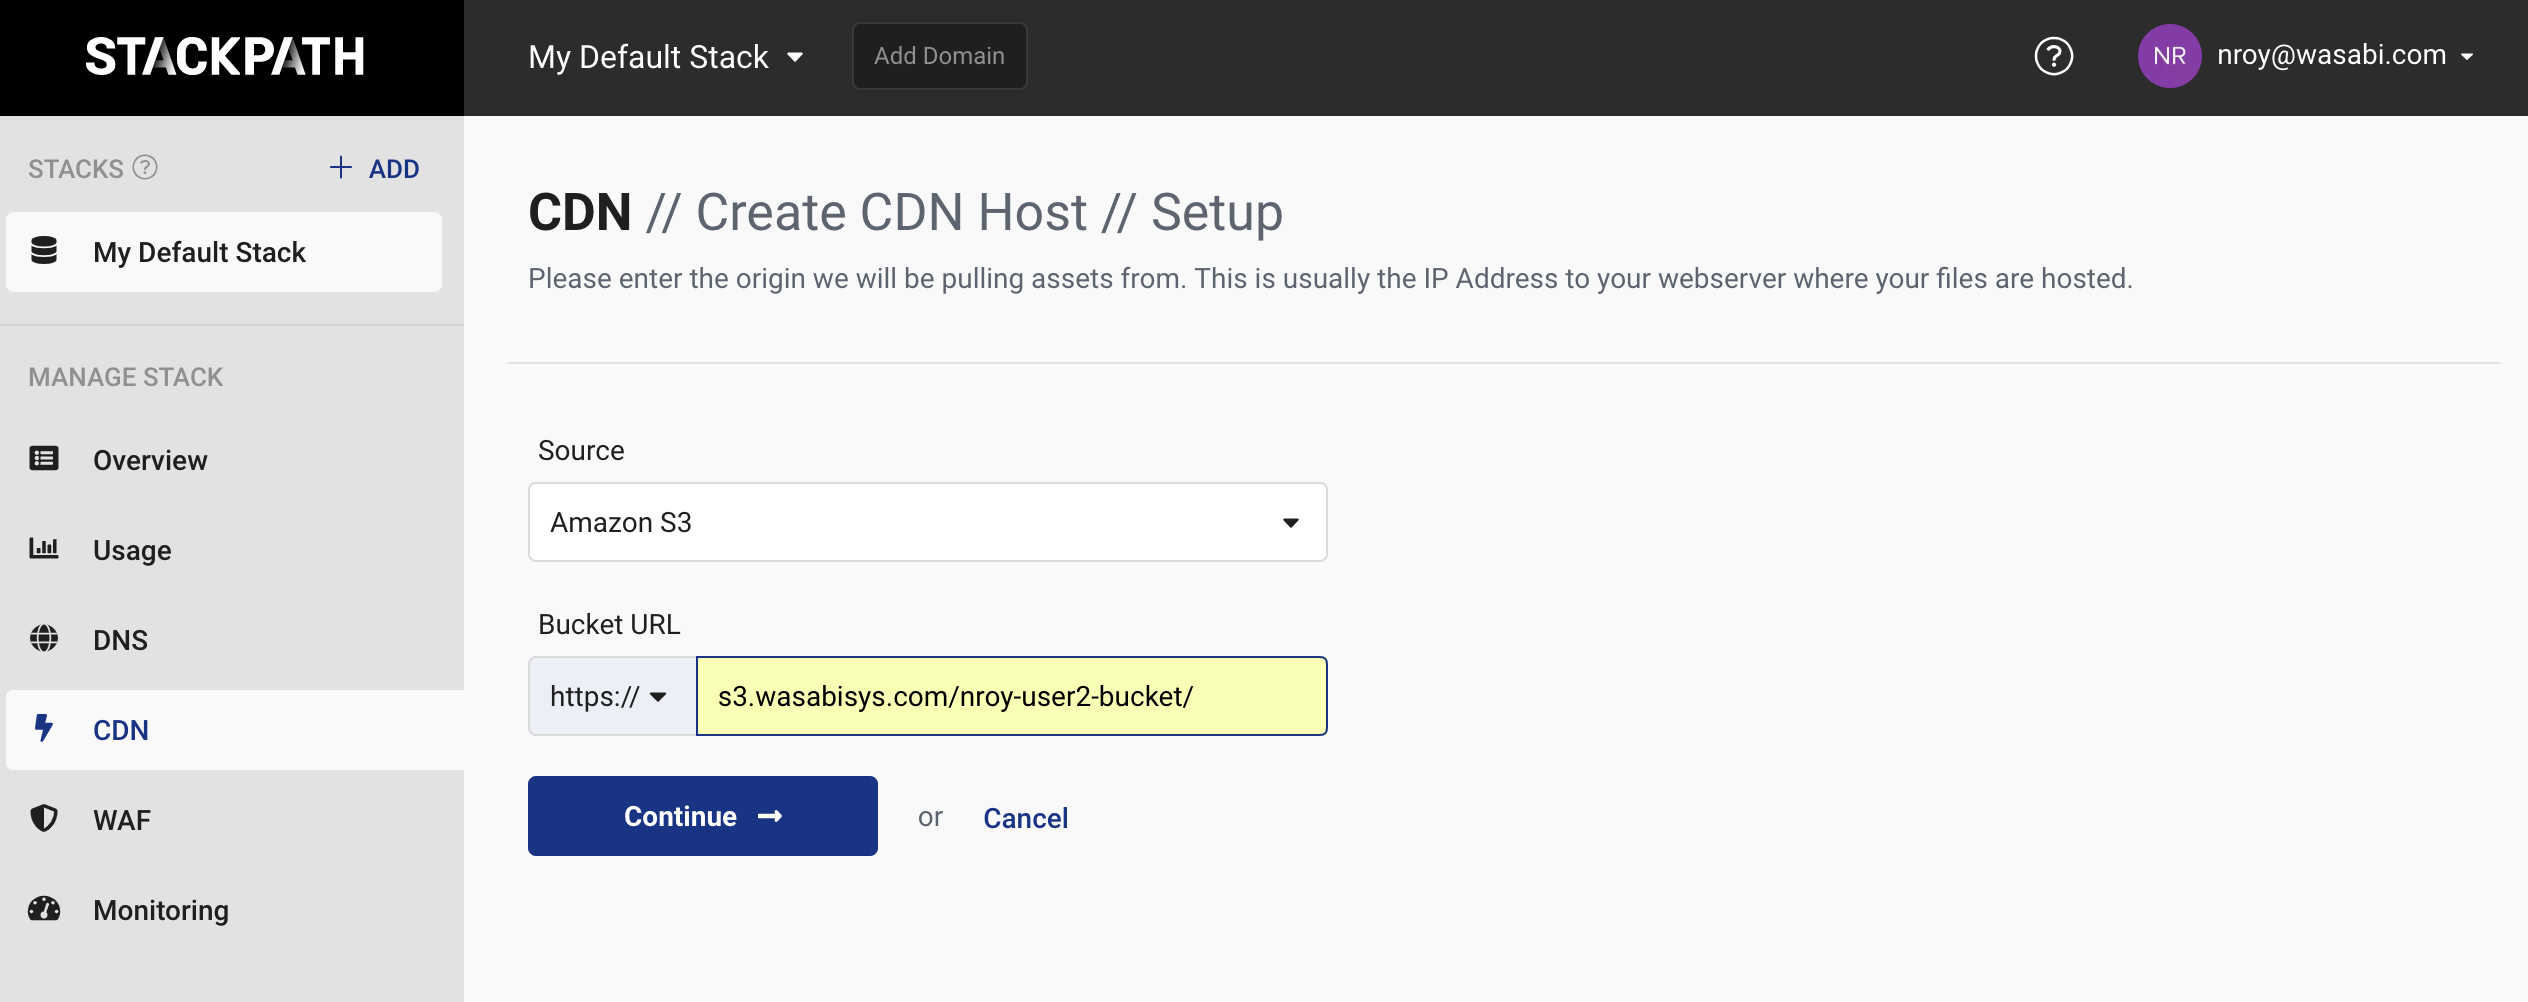Click the Stacks info help icon
Screen dimensions: 2528x1002
145,167
